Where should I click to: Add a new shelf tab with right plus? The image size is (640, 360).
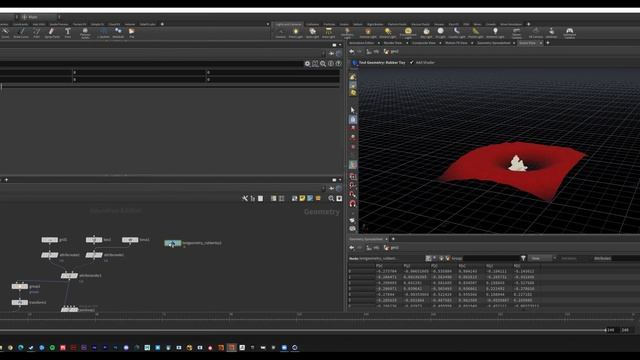(528, 24)
